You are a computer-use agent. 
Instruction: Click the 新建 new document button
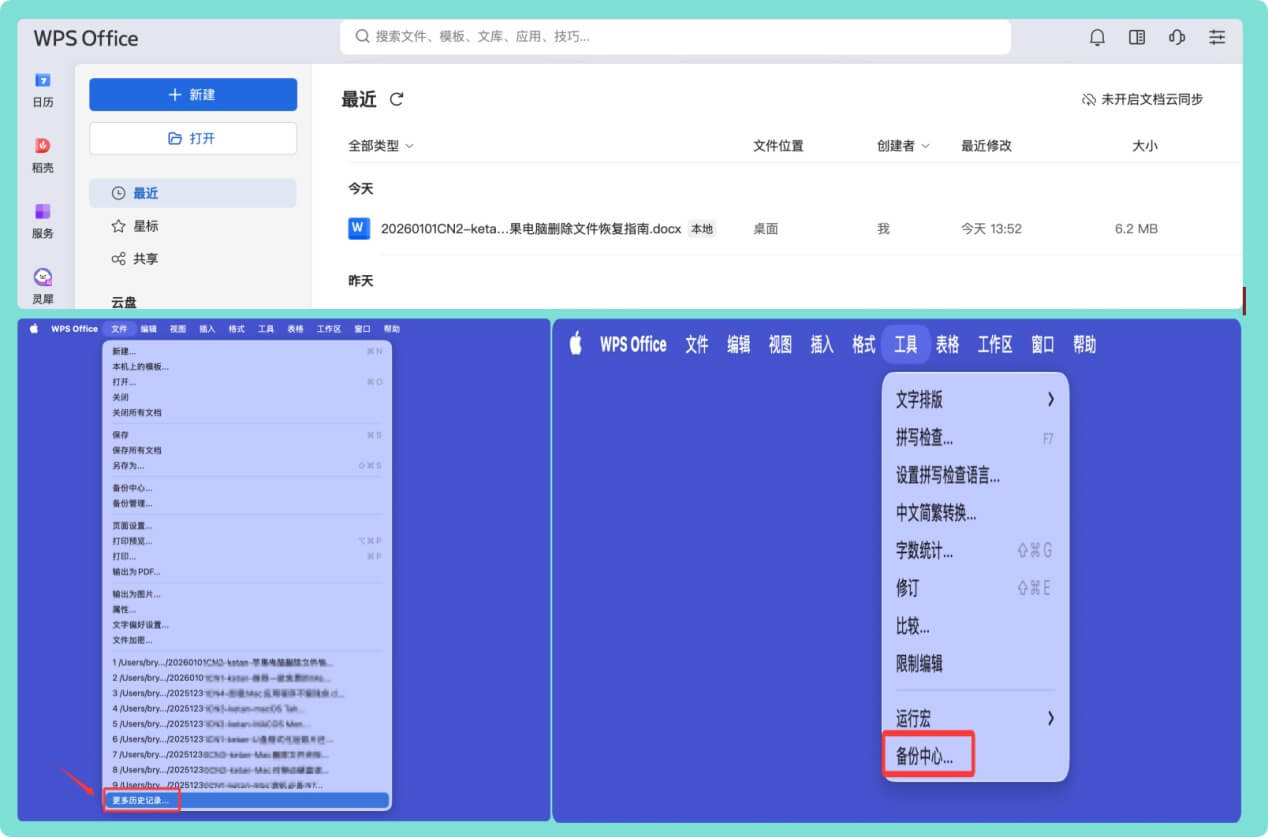point(192,94)
